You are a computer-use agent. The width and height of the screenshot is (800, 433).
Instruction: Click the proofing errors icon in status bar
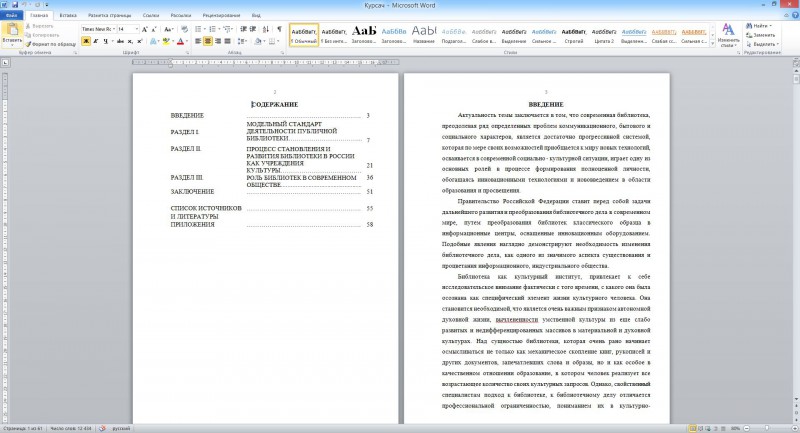coord(102,428)
